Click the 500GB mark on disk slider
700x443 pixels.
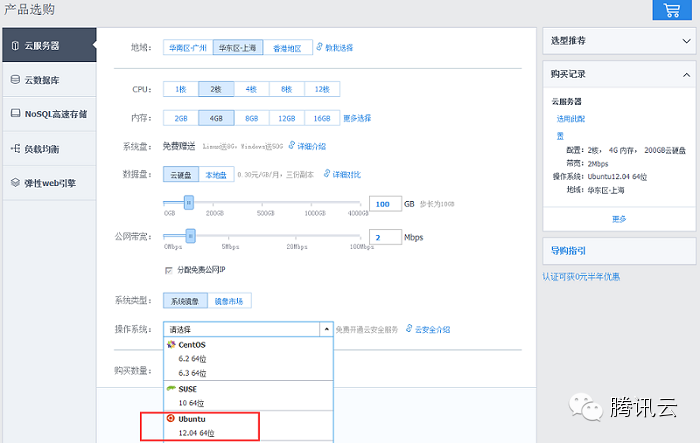(266, 213)
